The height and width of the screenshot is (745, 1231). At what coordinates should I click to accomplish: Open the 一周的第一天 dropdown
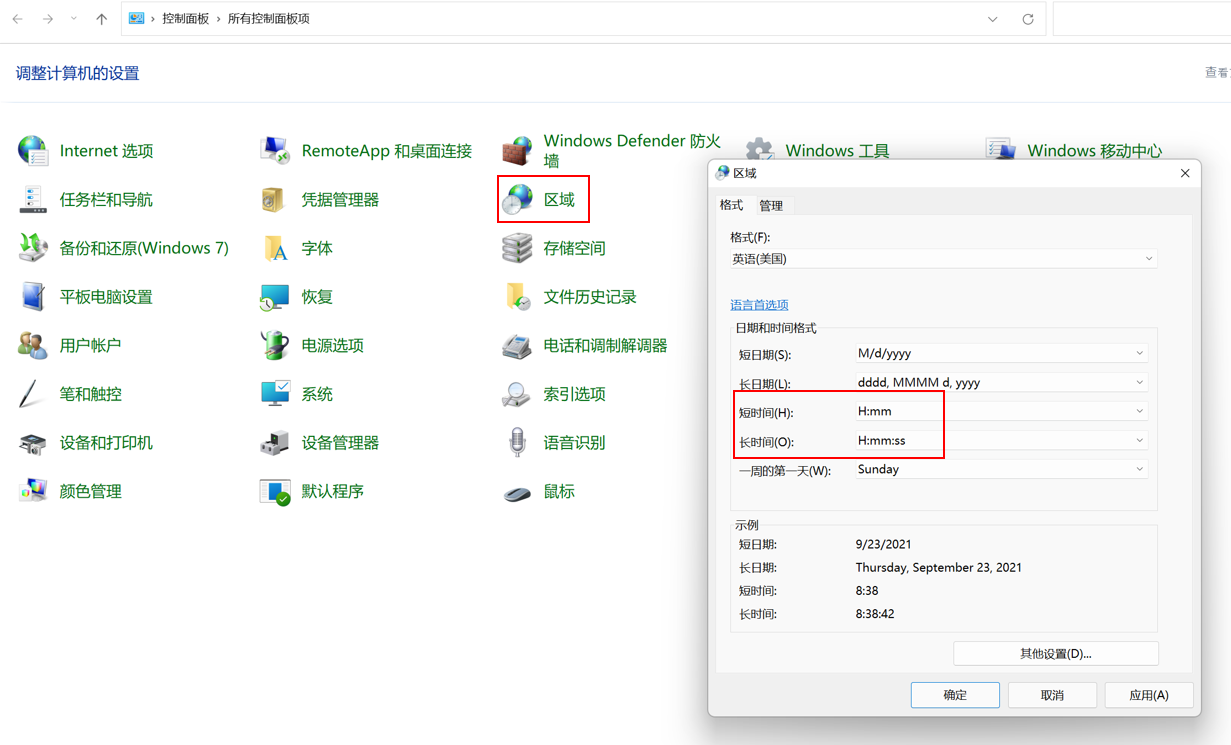click(x=1139, y=469)
